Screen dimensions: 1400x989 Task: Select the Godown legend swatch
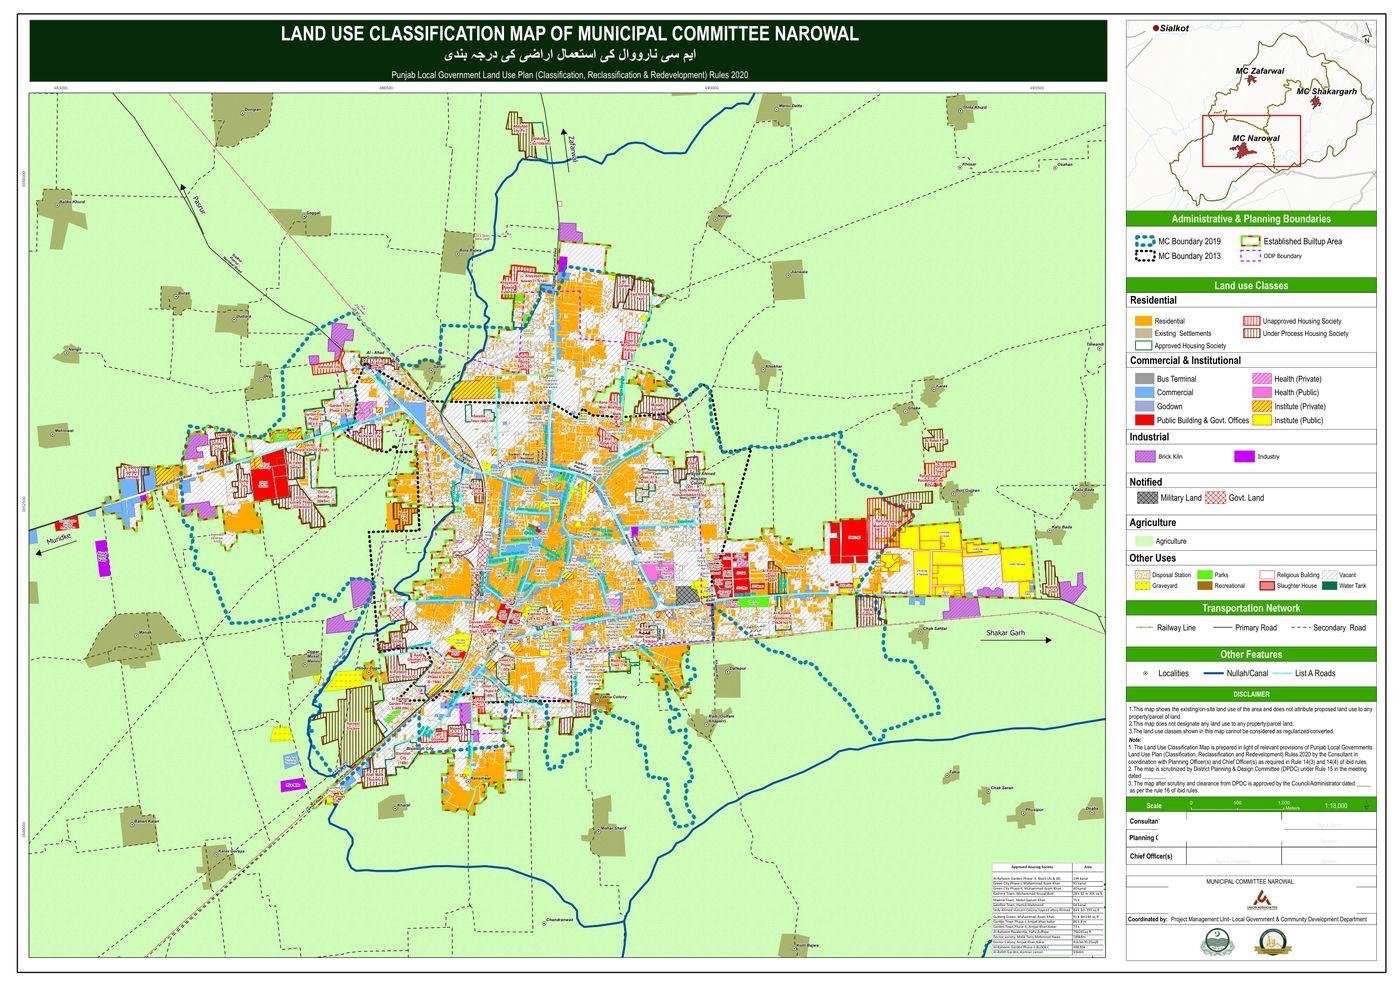pos(1144,406)
